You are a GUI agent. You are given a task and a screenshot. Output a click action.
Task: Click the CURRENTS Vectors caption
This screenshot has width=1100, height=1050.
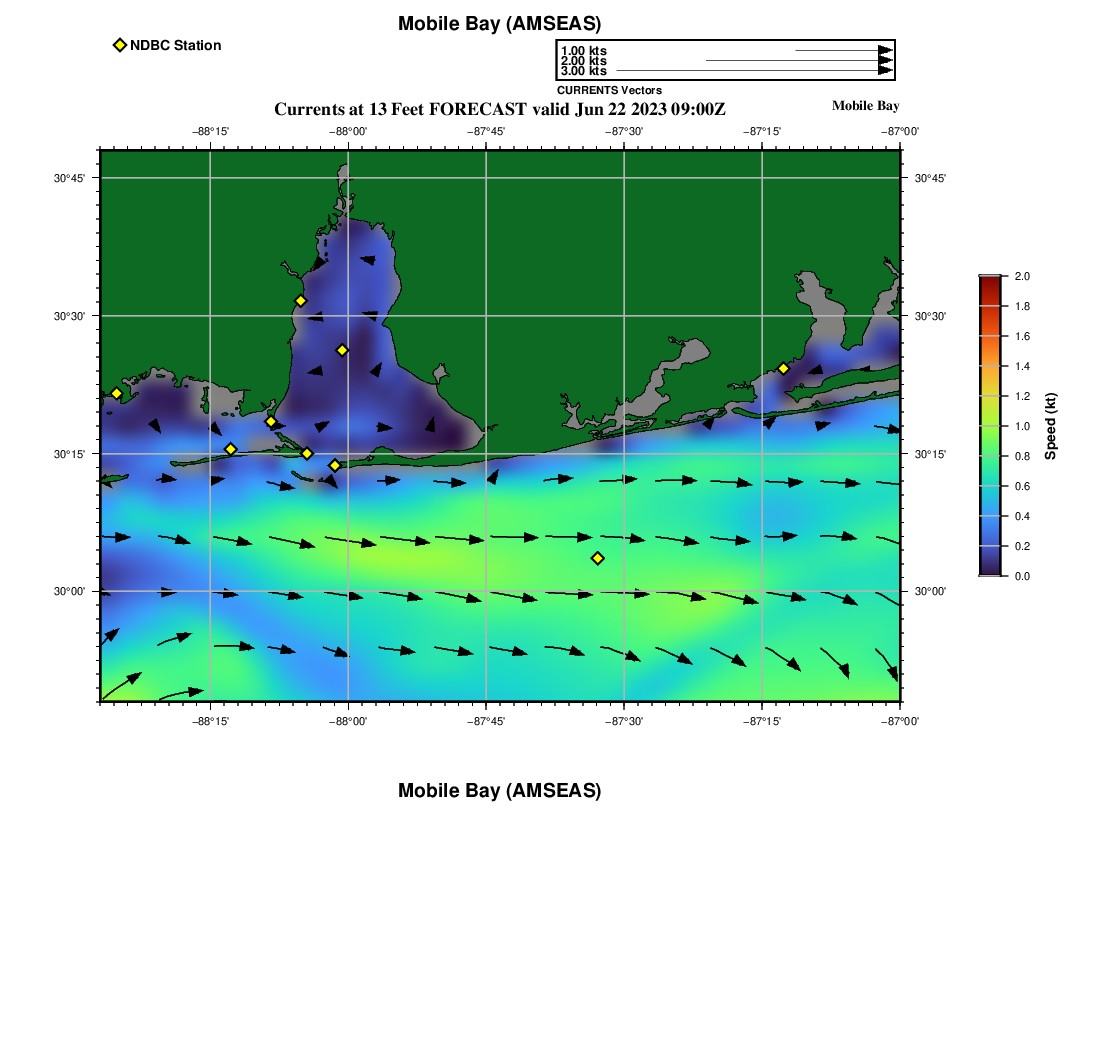coord(609,90)
